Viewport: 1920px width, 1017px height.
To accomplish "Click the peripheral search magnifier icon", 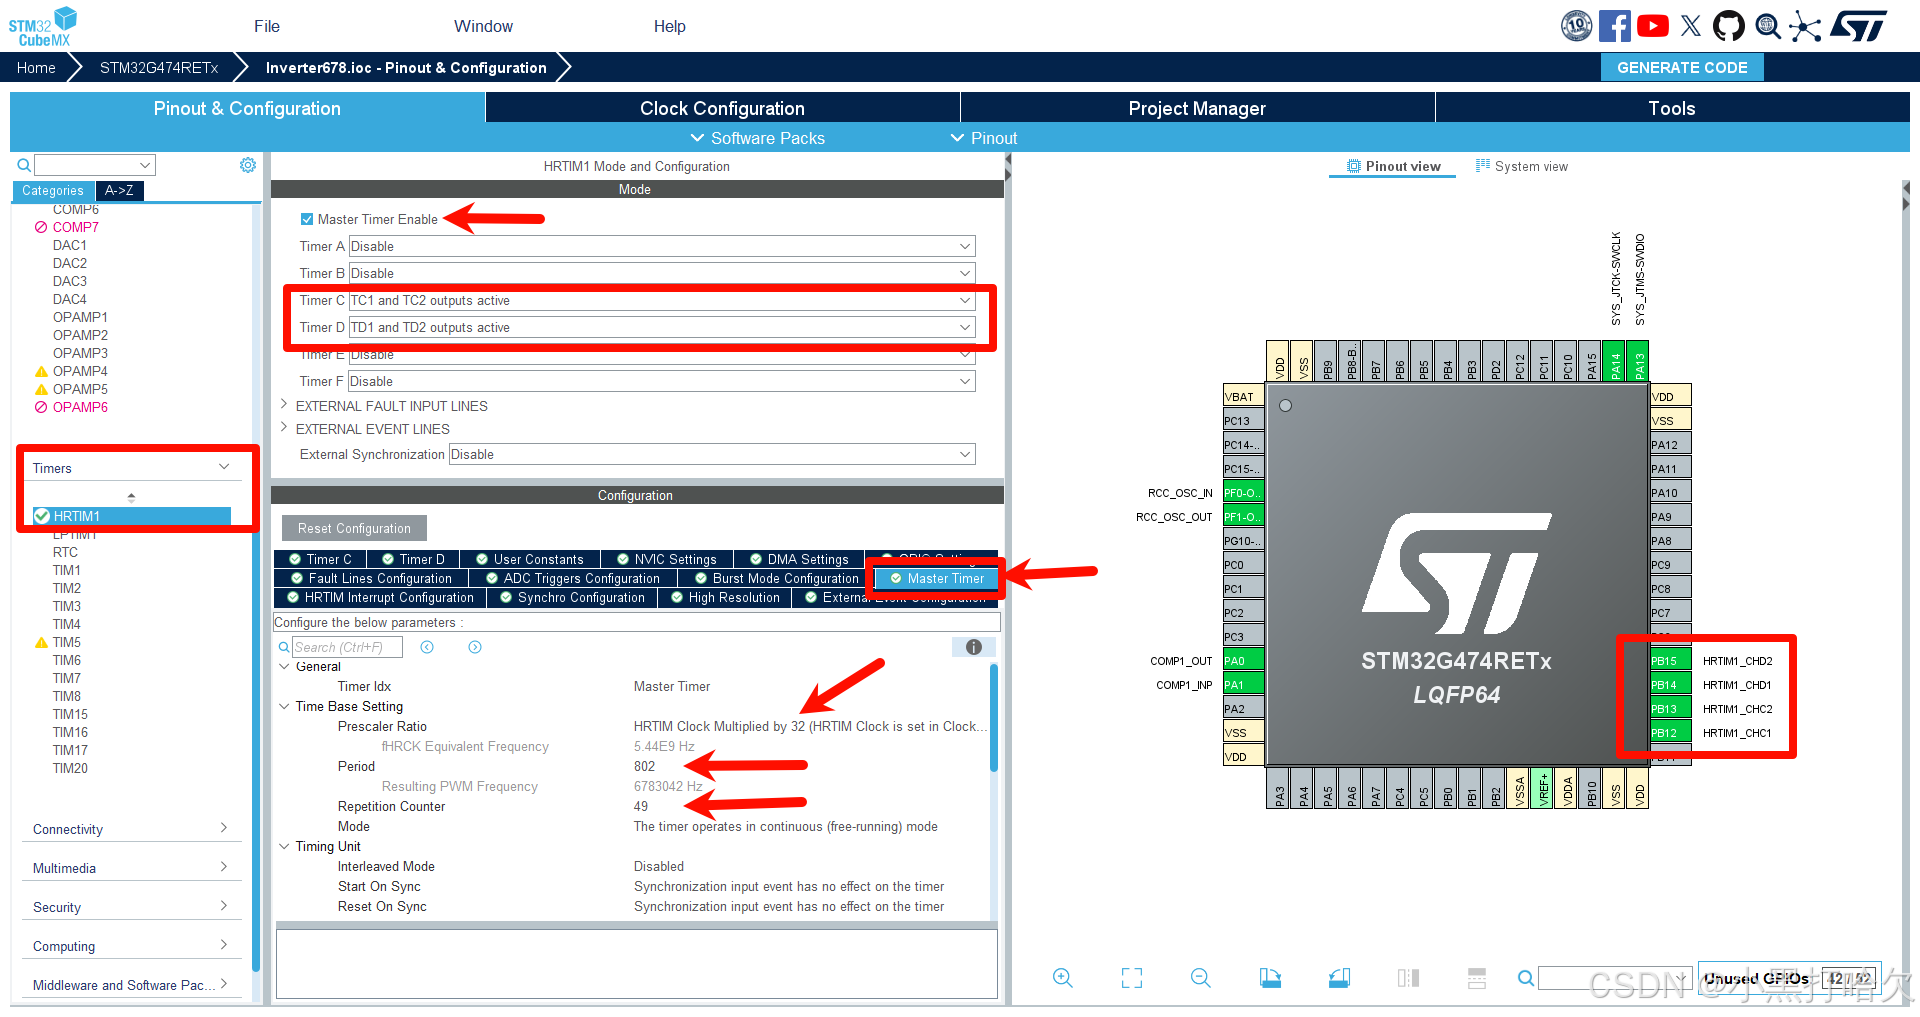I will pos(24,165).
